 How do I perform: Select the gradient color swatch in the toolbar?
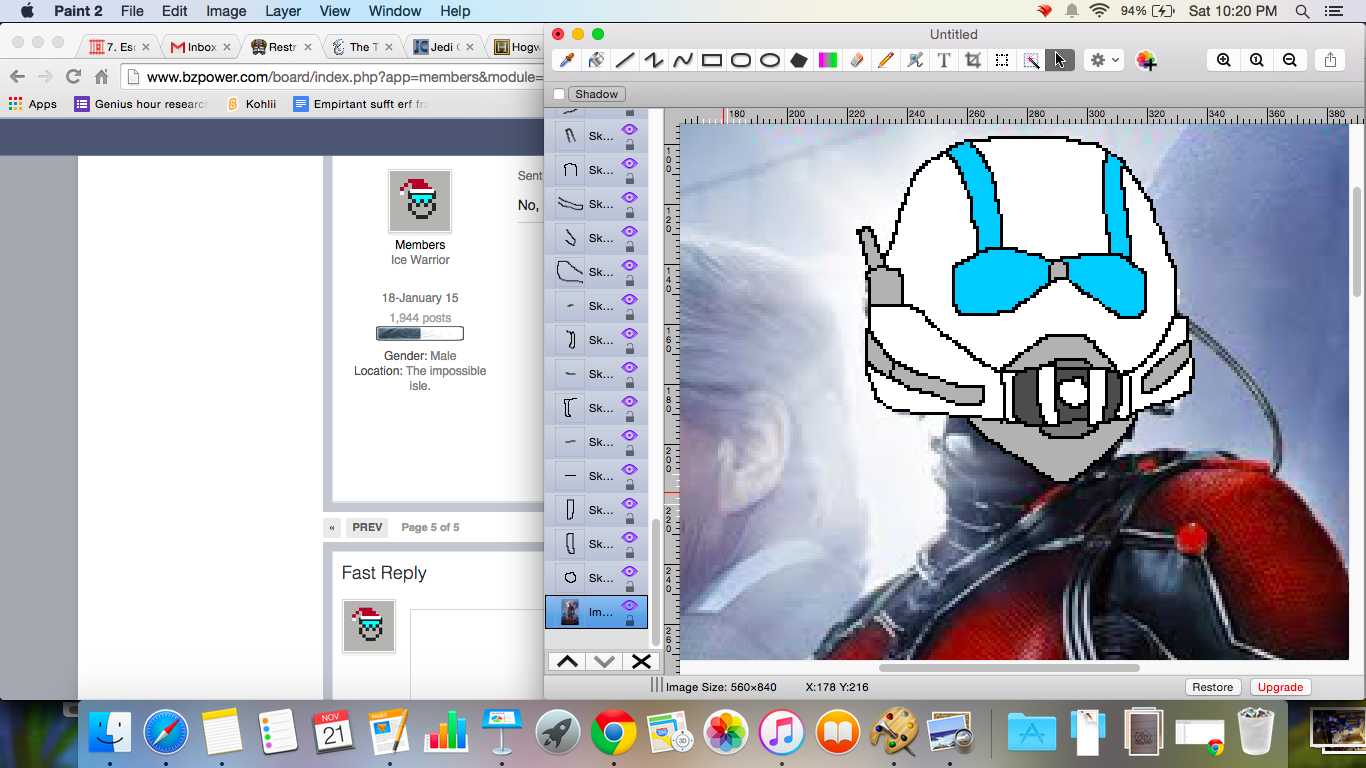[827, 60]
